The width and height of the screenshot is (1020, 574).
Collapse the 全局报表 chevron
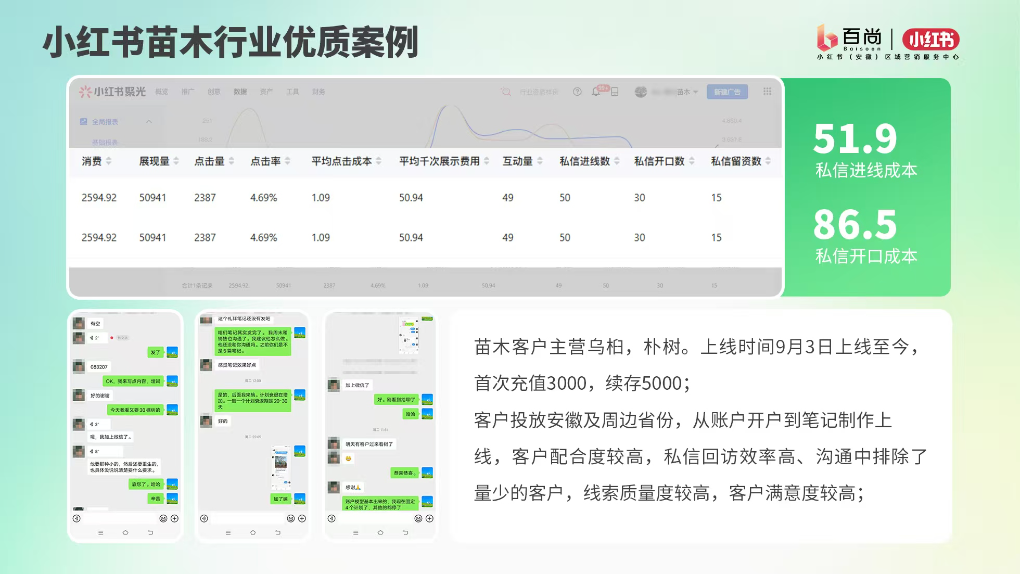coord(149,122)
